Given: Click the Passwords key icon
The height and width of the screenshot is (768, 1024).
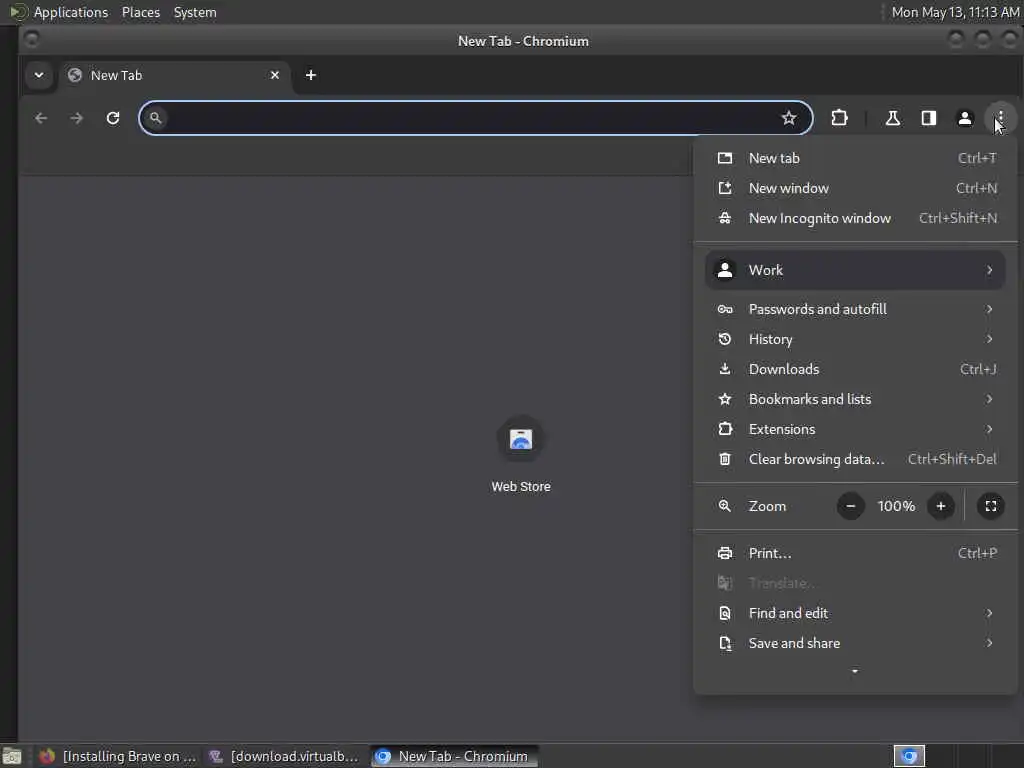Looking at the screenshot, I should 725,310.
